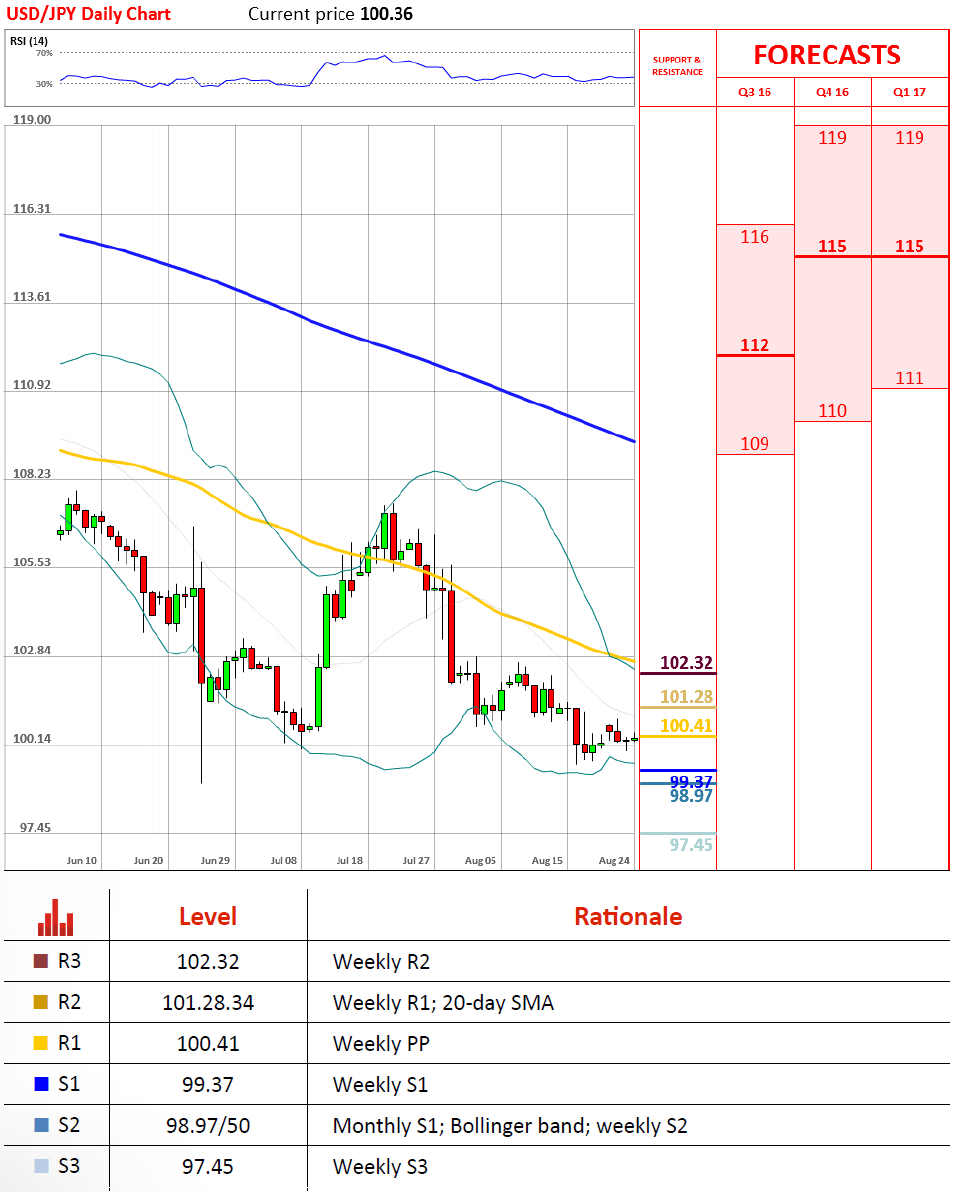
Task: Click the Level column header
Action: 208,917
